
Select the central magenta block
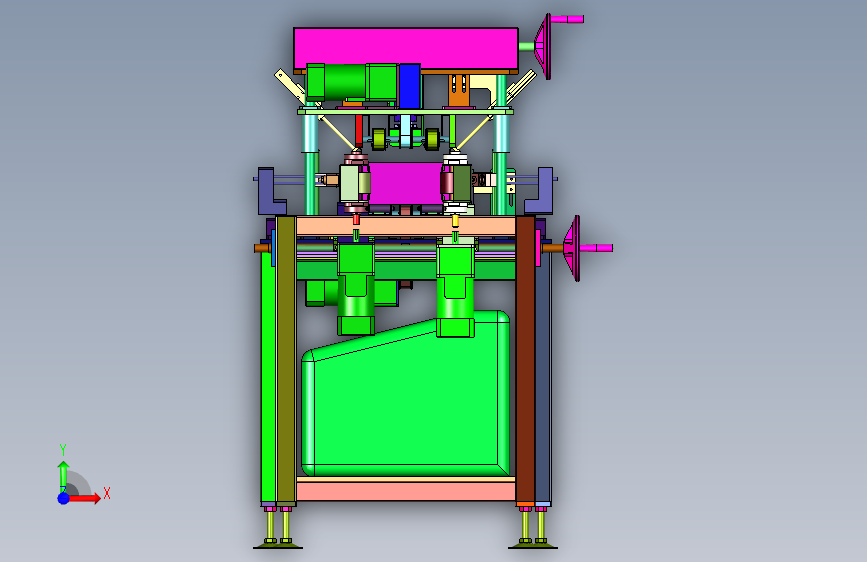click(x=405, y=183)
